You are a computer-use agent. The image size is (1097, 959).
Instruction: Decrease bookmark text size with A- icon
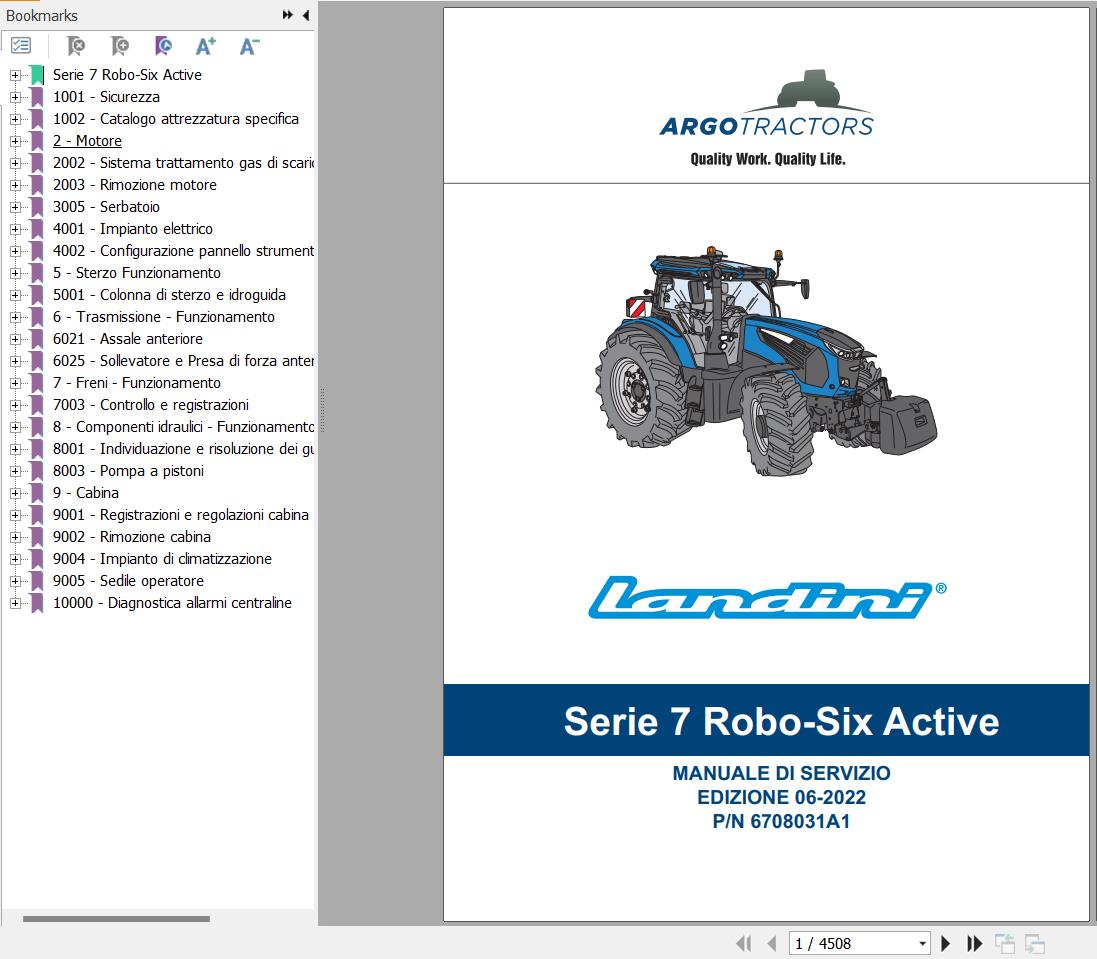coord(248,45)
